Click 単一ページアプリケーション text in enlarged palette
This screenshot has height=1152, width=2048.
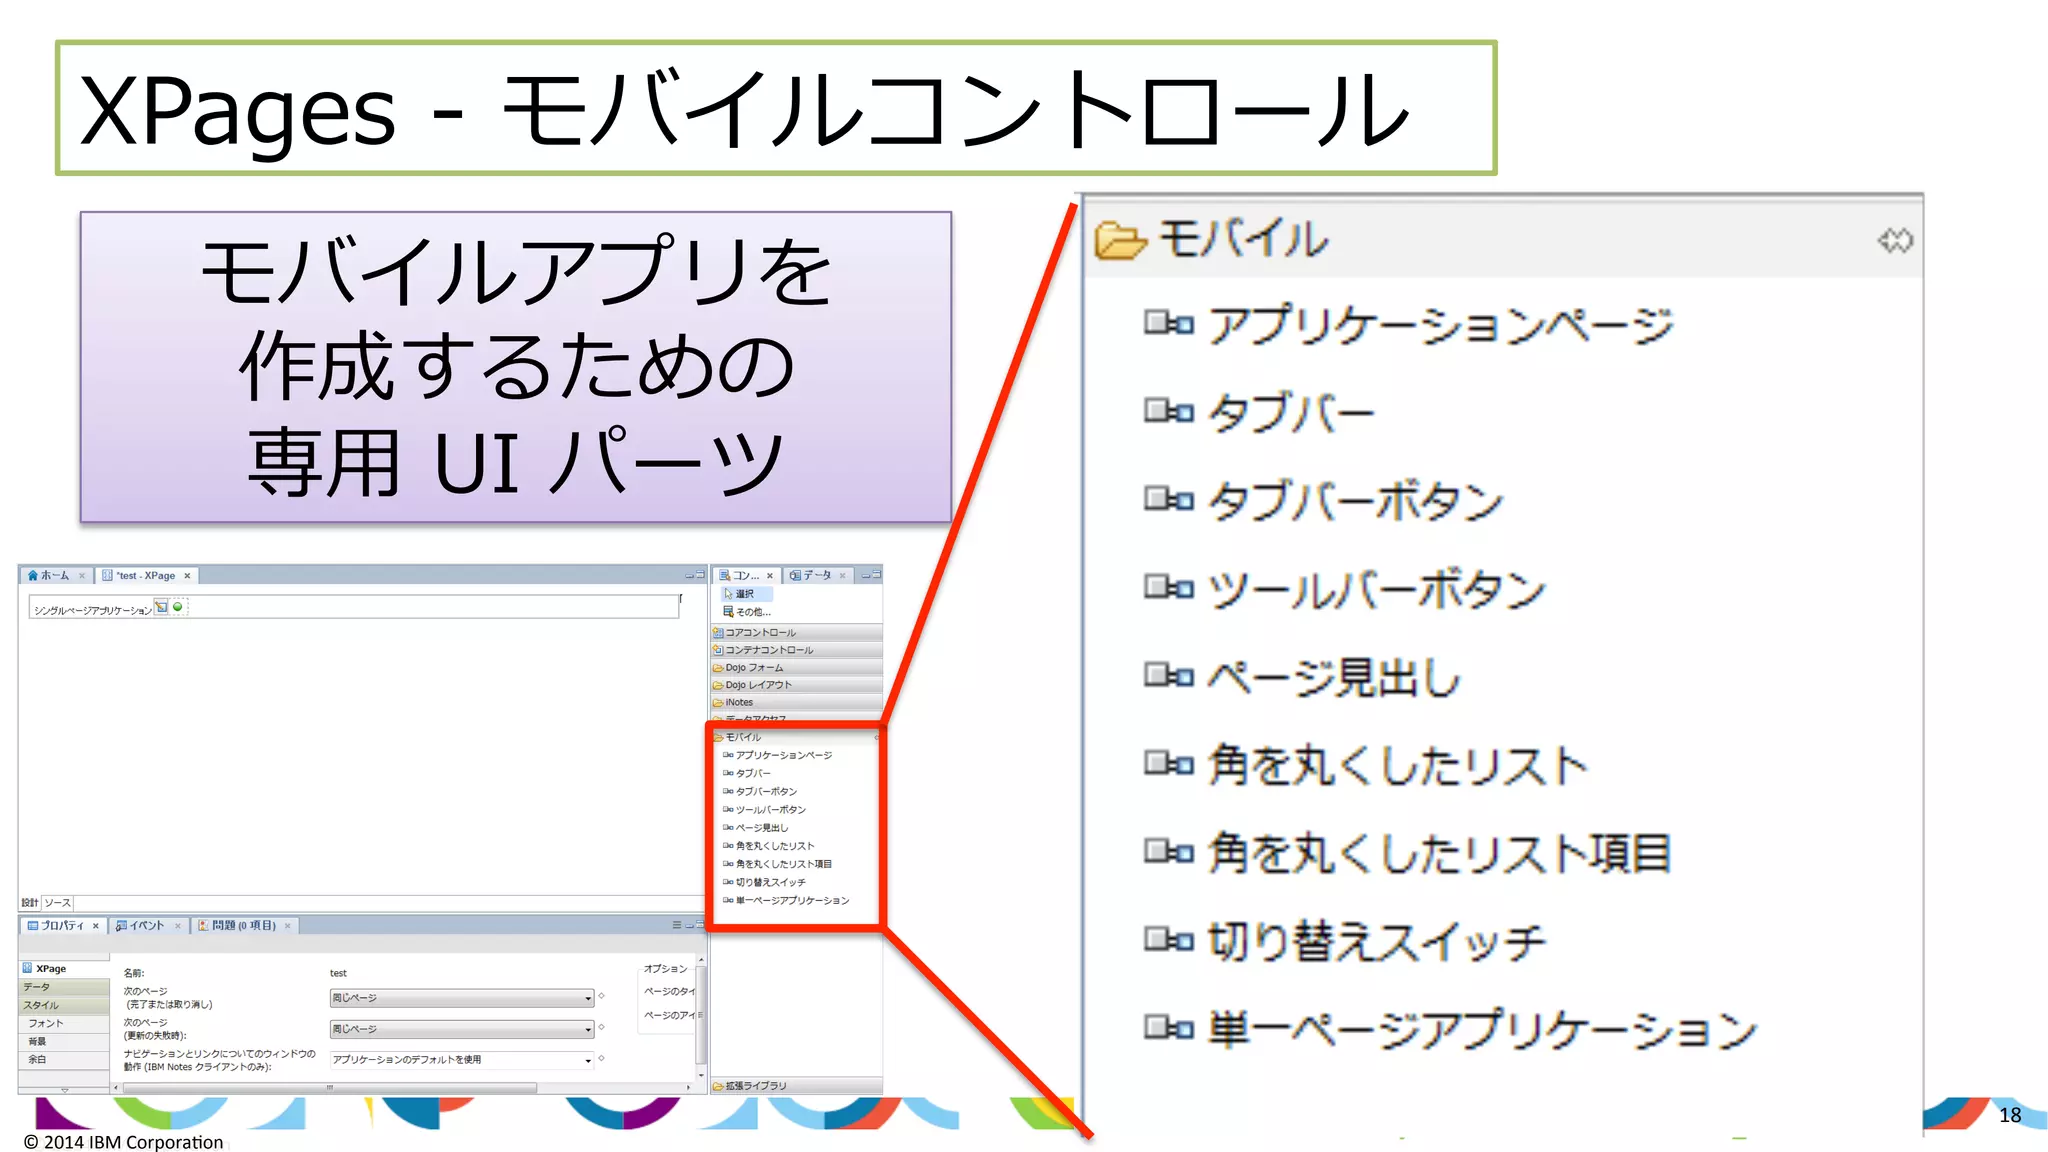1482,1029
